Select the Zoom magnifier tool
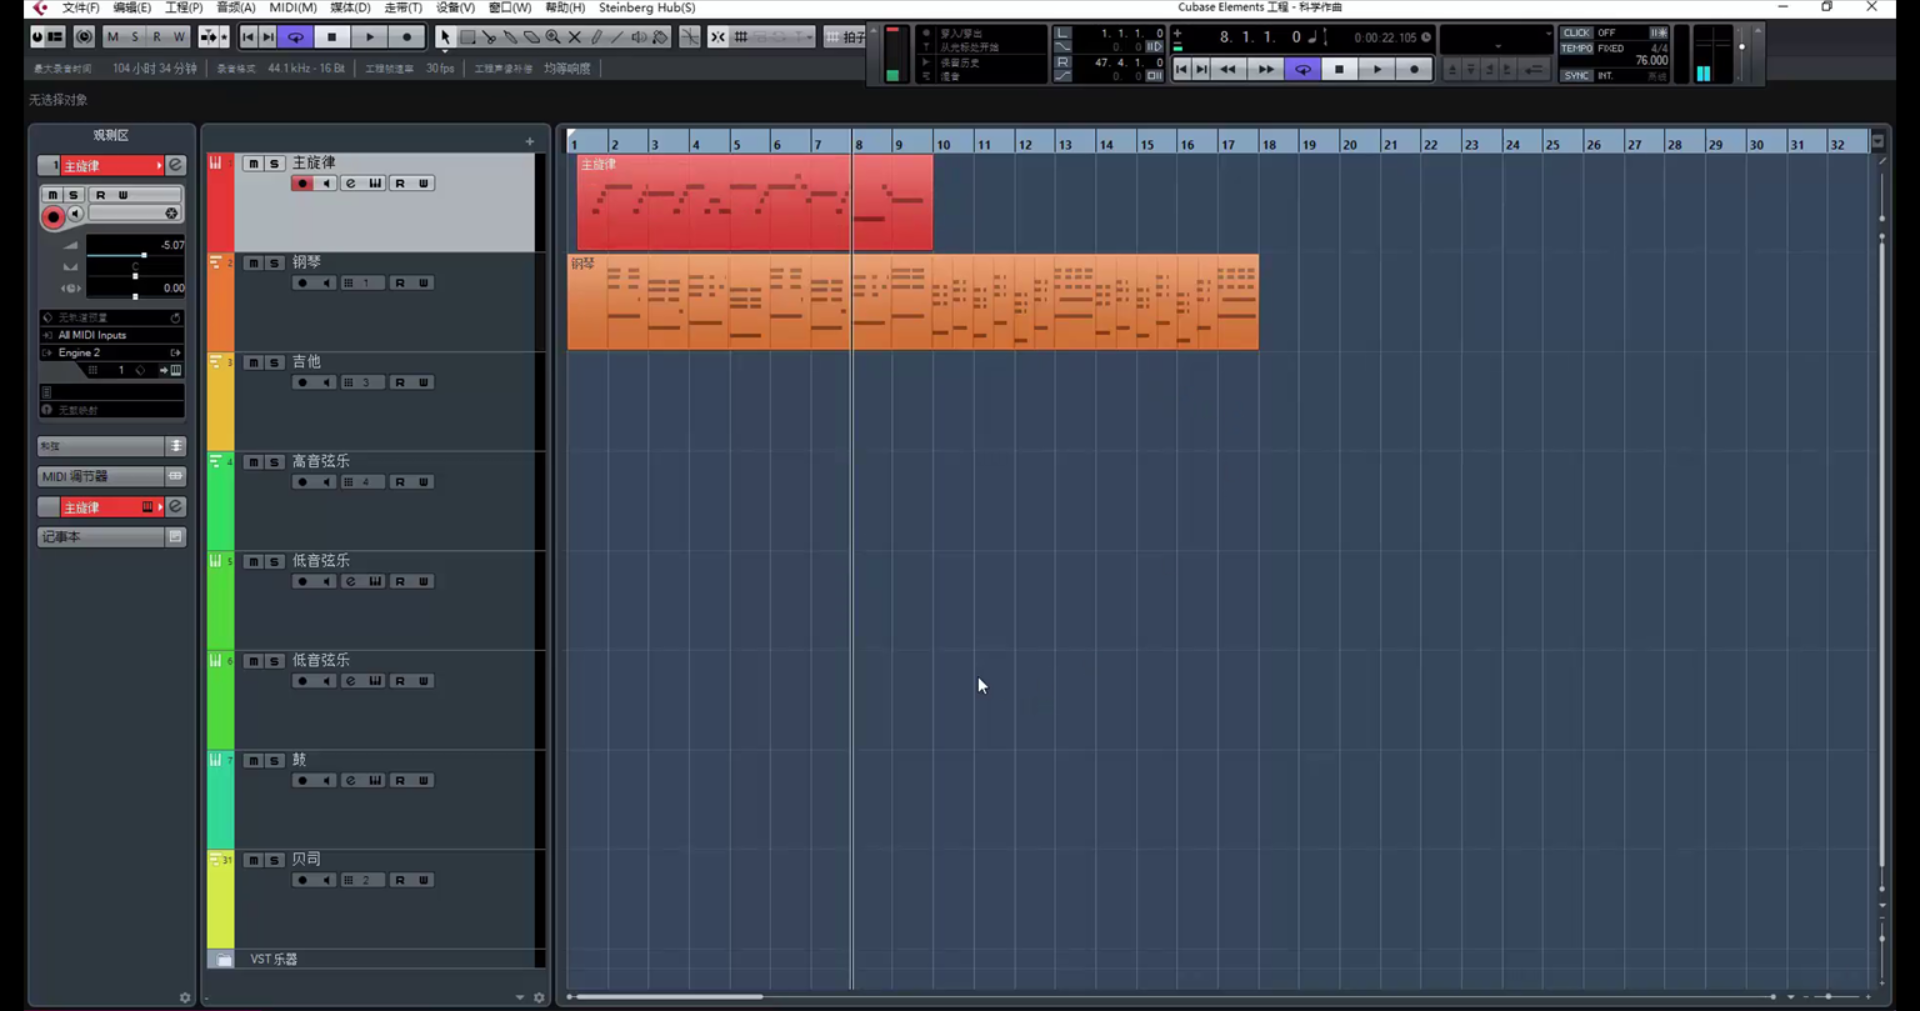The width and height of the screenshot is (1920, 1011). coord(553,37)
